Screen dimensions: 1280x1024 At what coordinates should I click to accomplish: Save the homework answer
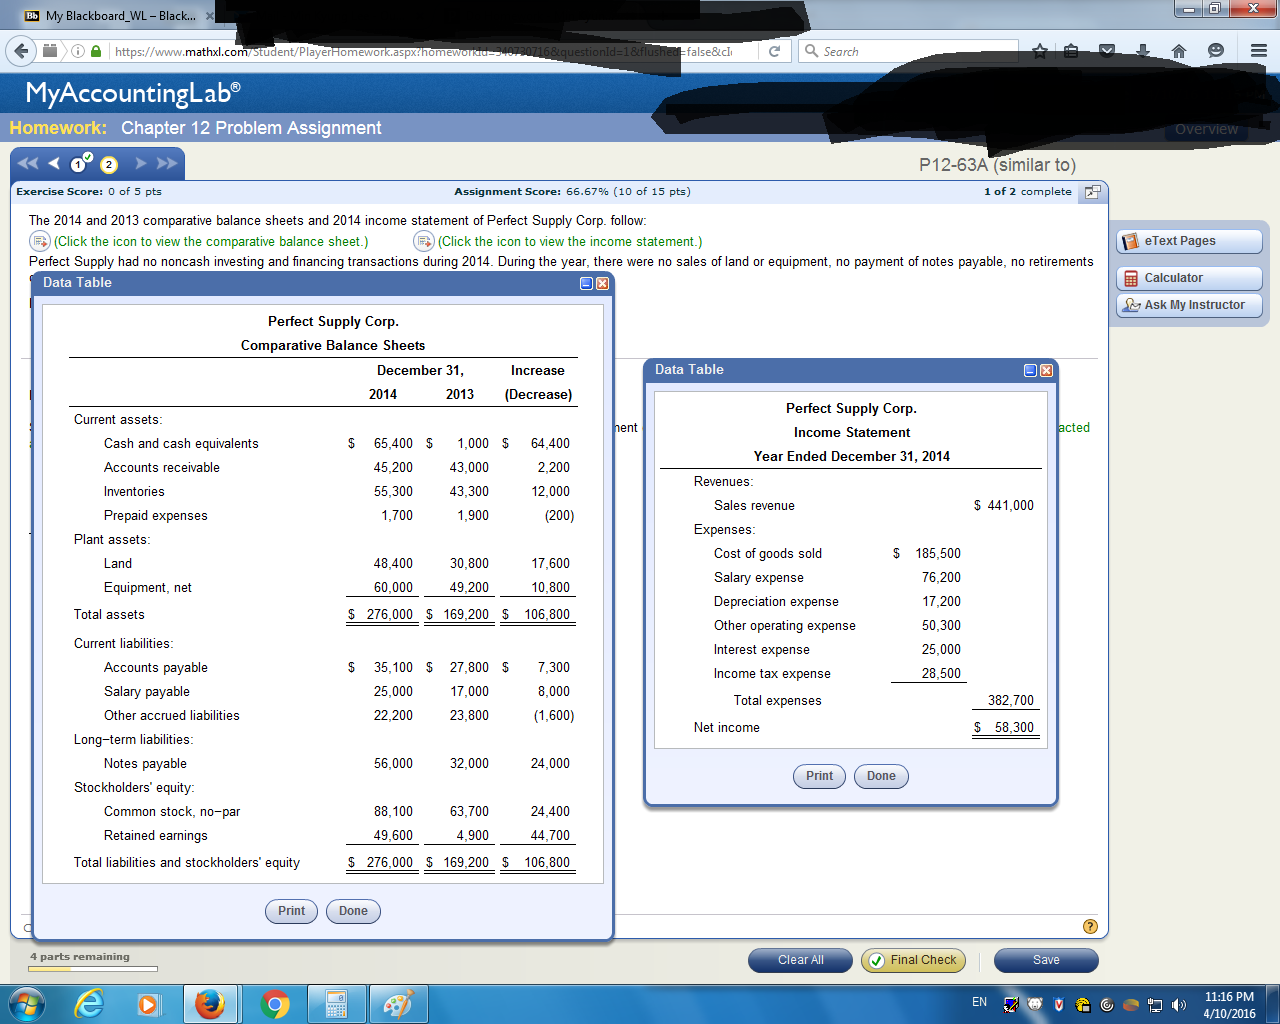click(x=1046, y=960)
